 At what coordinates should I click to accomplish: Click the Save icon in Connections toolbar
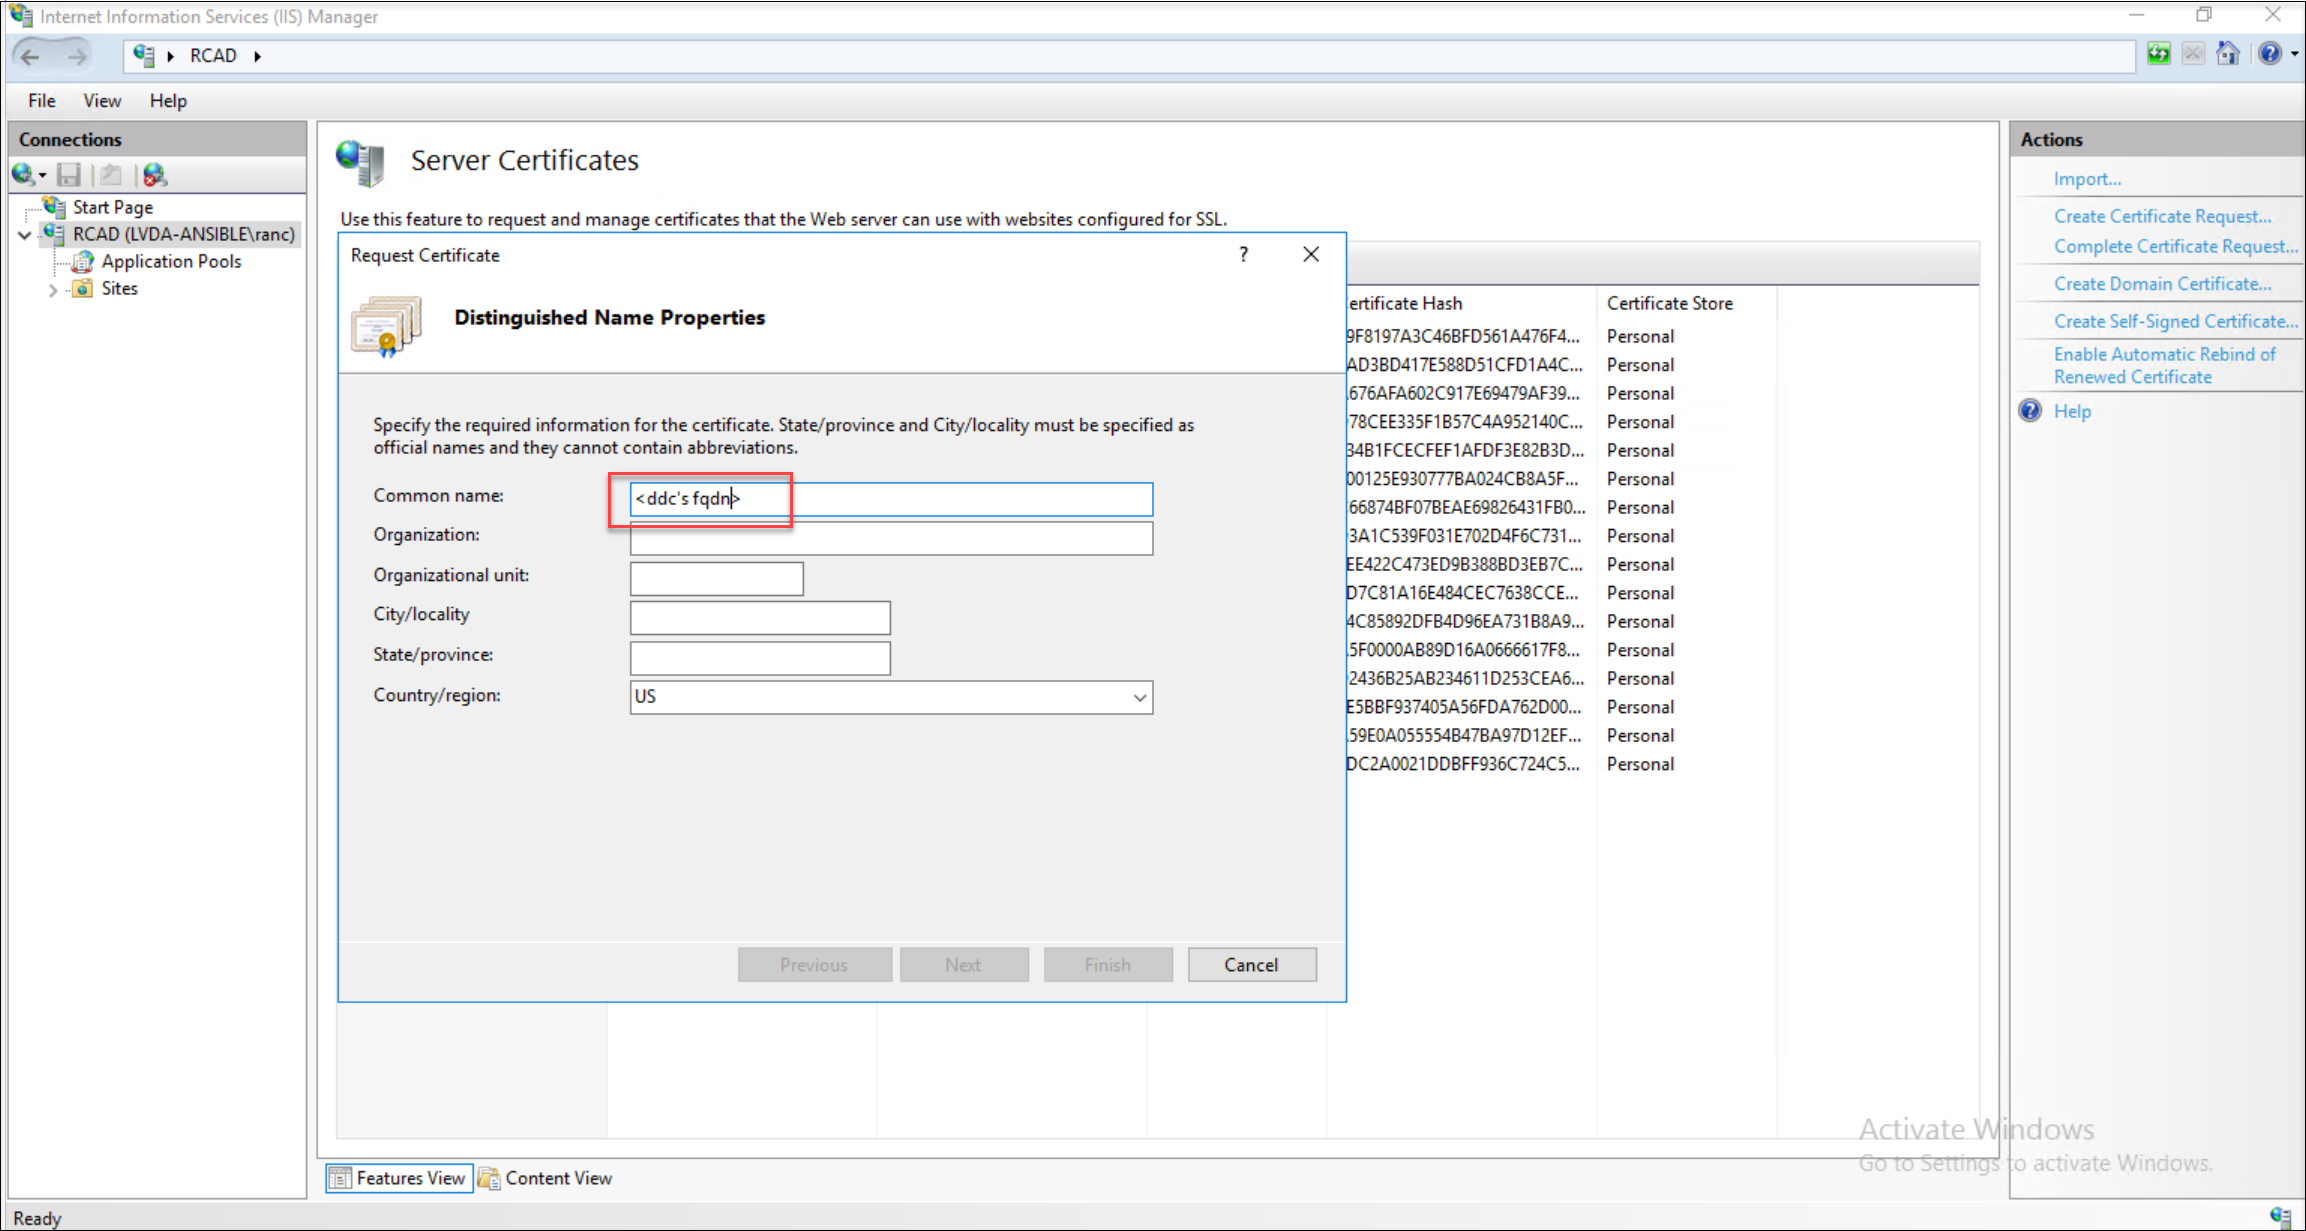pos(68,175)
